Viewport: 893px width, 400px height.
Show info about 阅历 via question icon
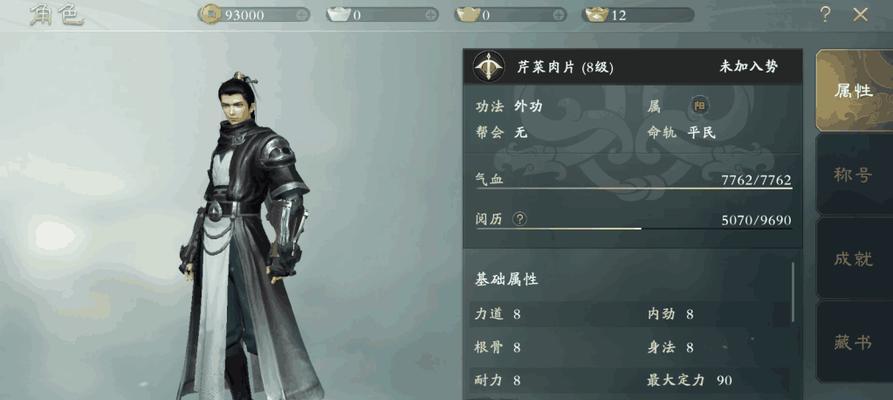tap(519, 219)
